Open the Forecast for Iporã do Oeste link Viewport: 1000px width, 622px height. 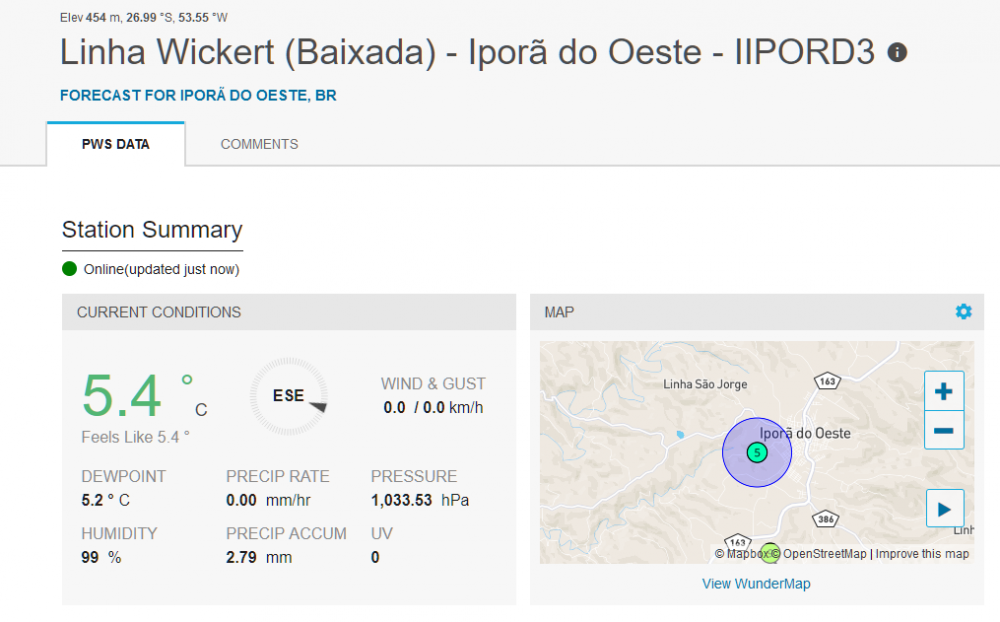tap(198, 96)
